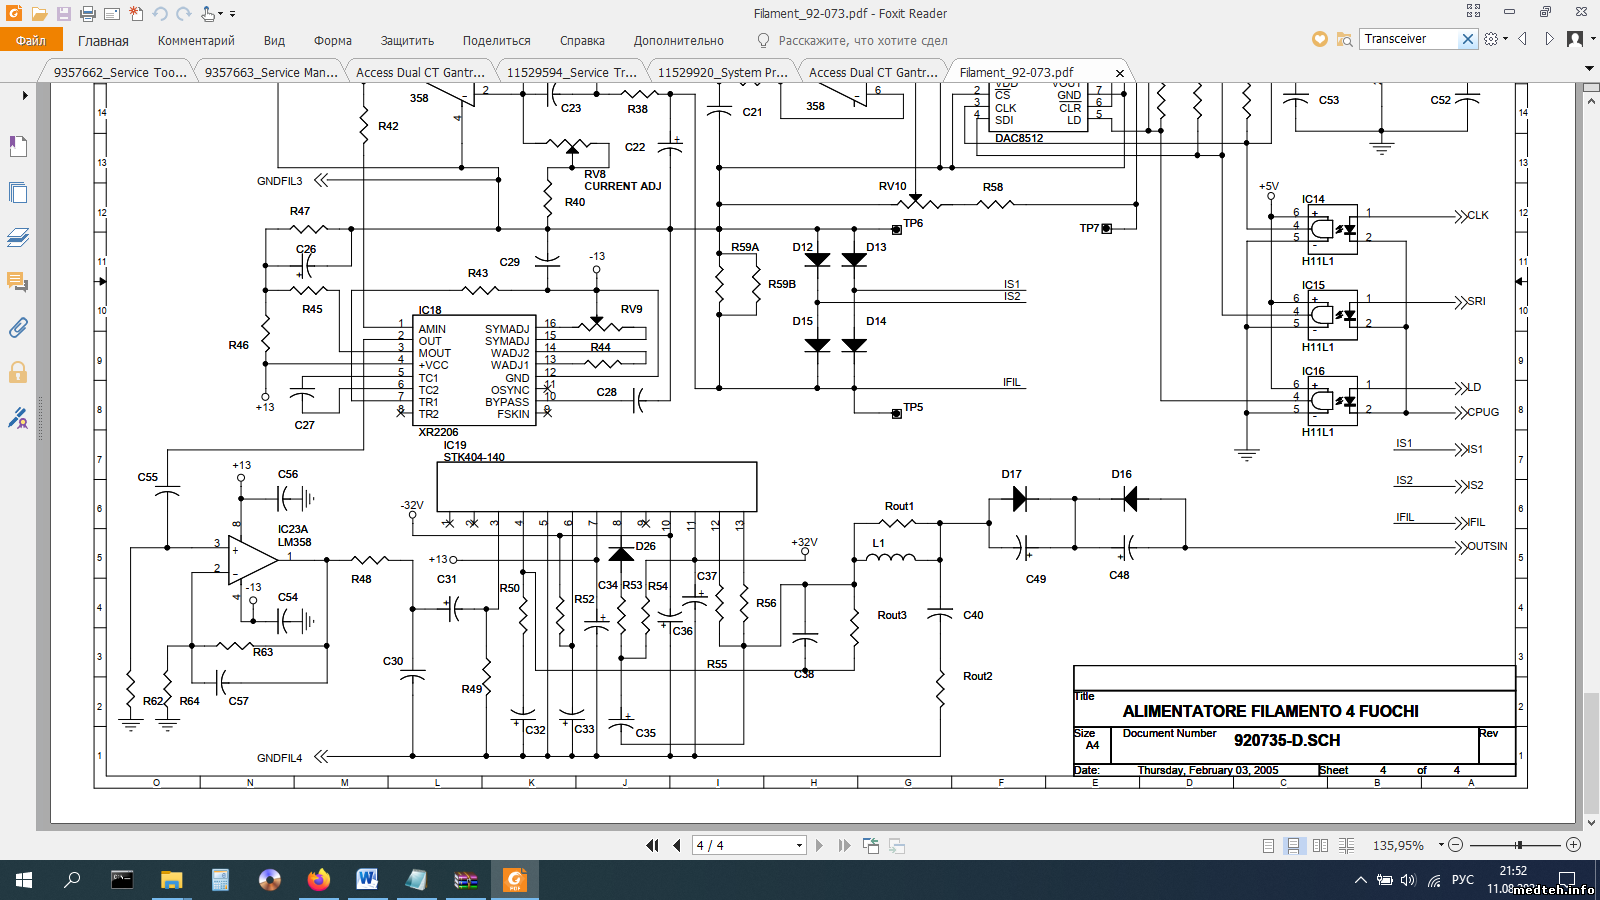Click the Print icon in quick access toolbar
This screenshot has width=1600, height=900.
(x=88, y=14)
